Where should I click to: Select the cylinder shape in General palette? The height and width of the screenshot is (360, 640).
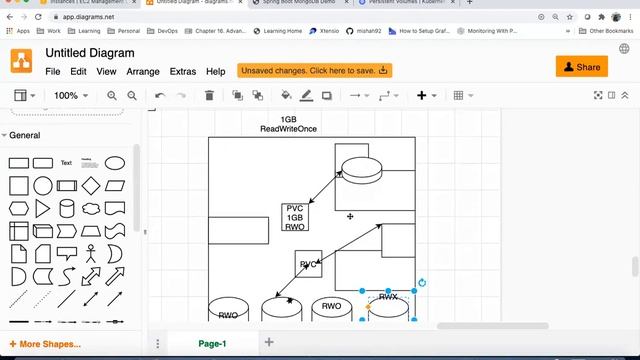tap(67, 209)
